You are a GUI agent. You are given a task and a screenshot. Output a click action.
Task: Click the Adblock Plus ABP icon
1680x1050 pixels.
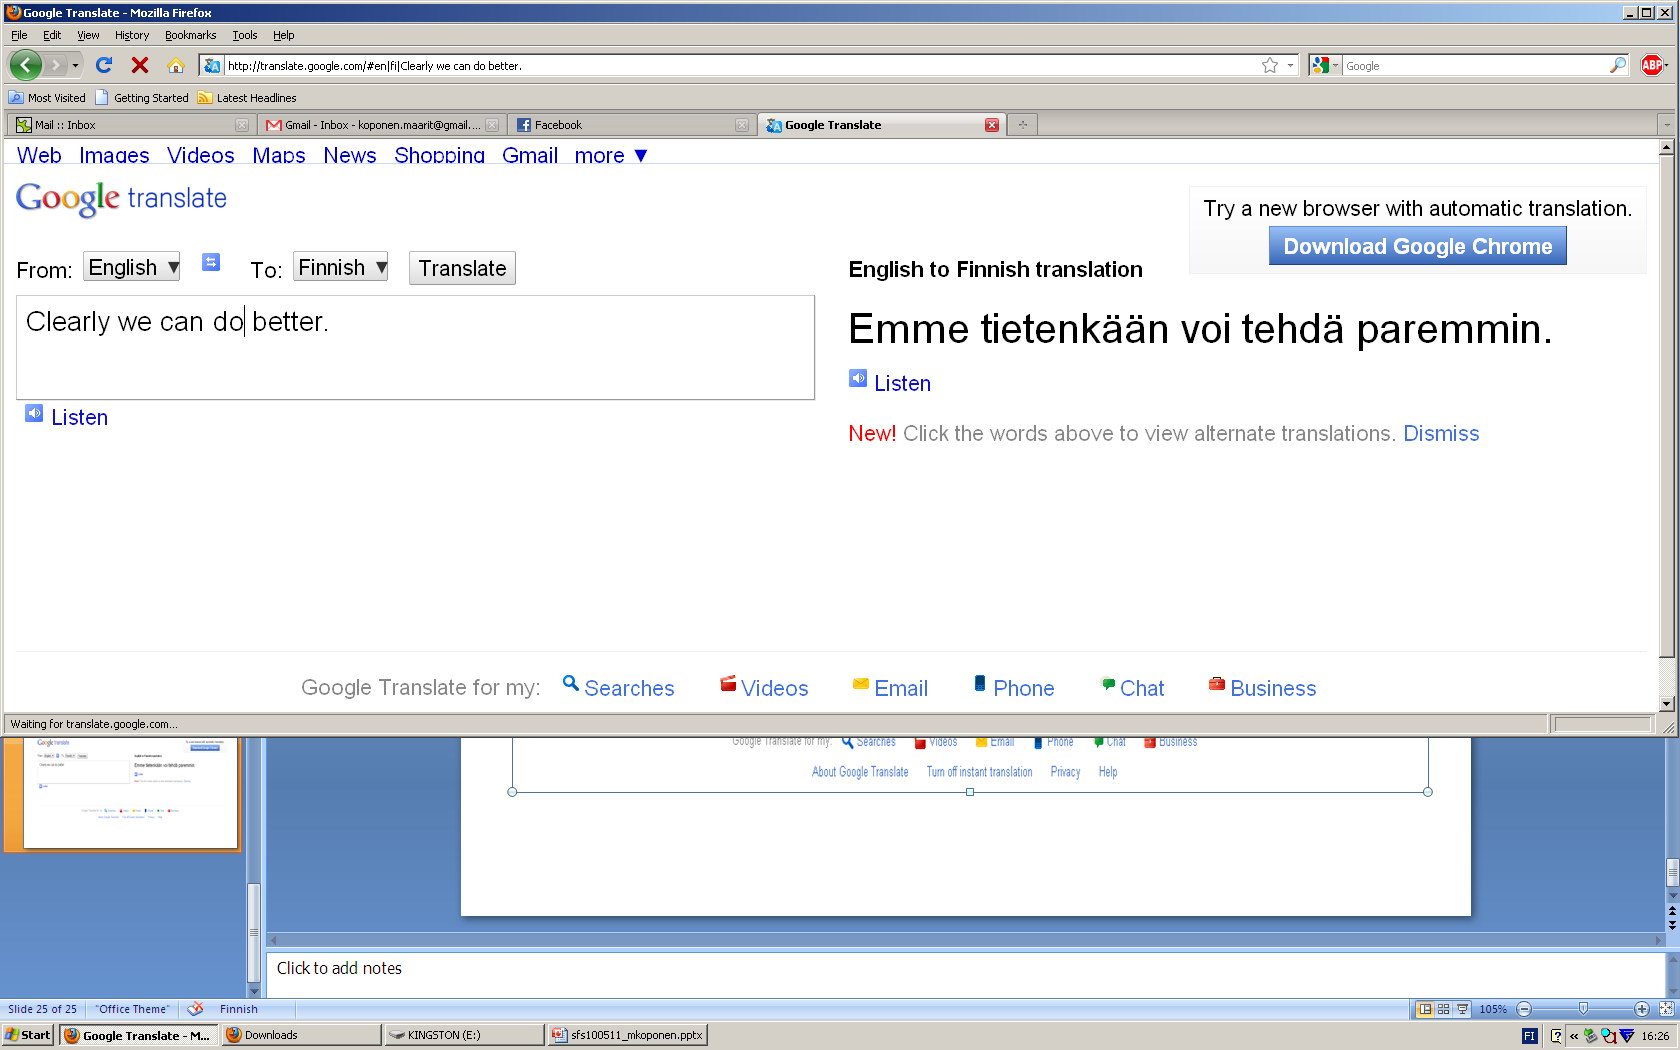point(1652,65)
